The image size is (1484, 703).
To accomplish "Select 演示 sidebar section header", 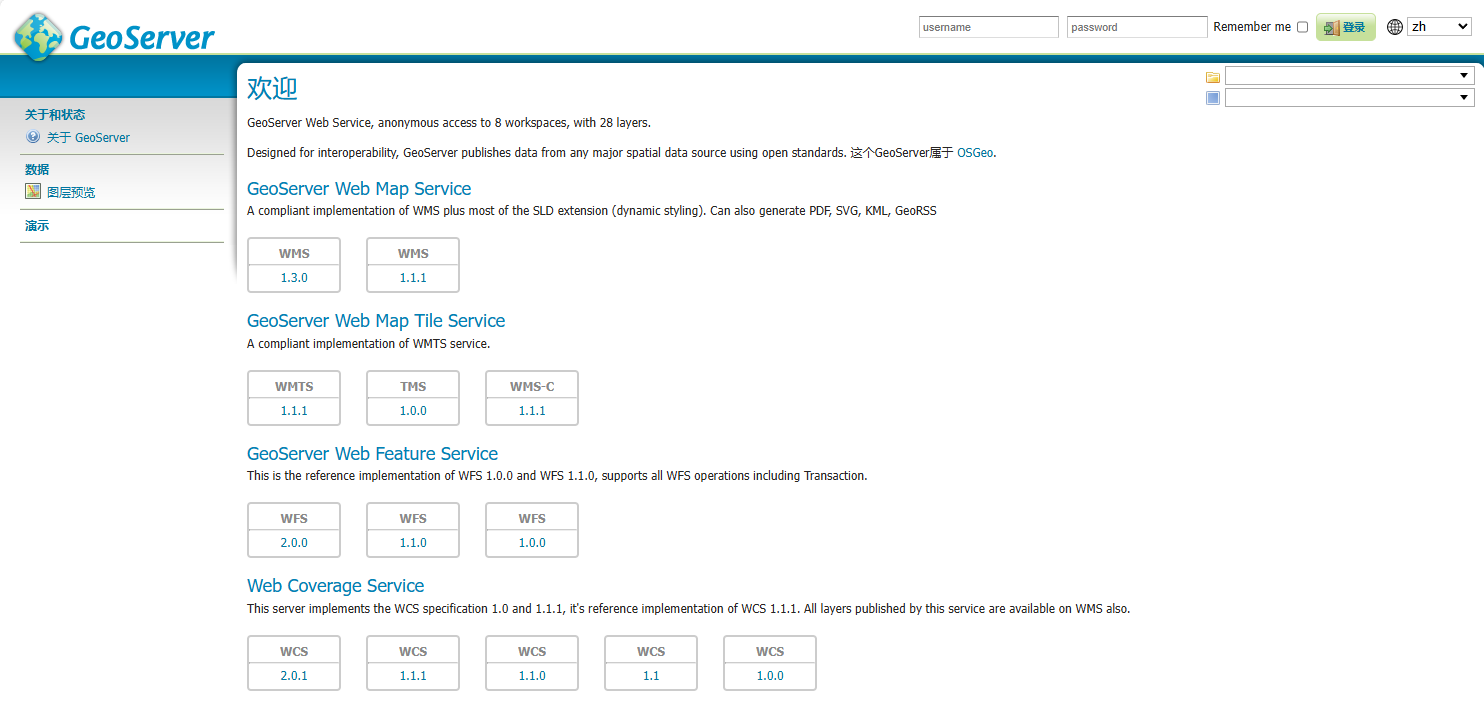I will point(37,226).
